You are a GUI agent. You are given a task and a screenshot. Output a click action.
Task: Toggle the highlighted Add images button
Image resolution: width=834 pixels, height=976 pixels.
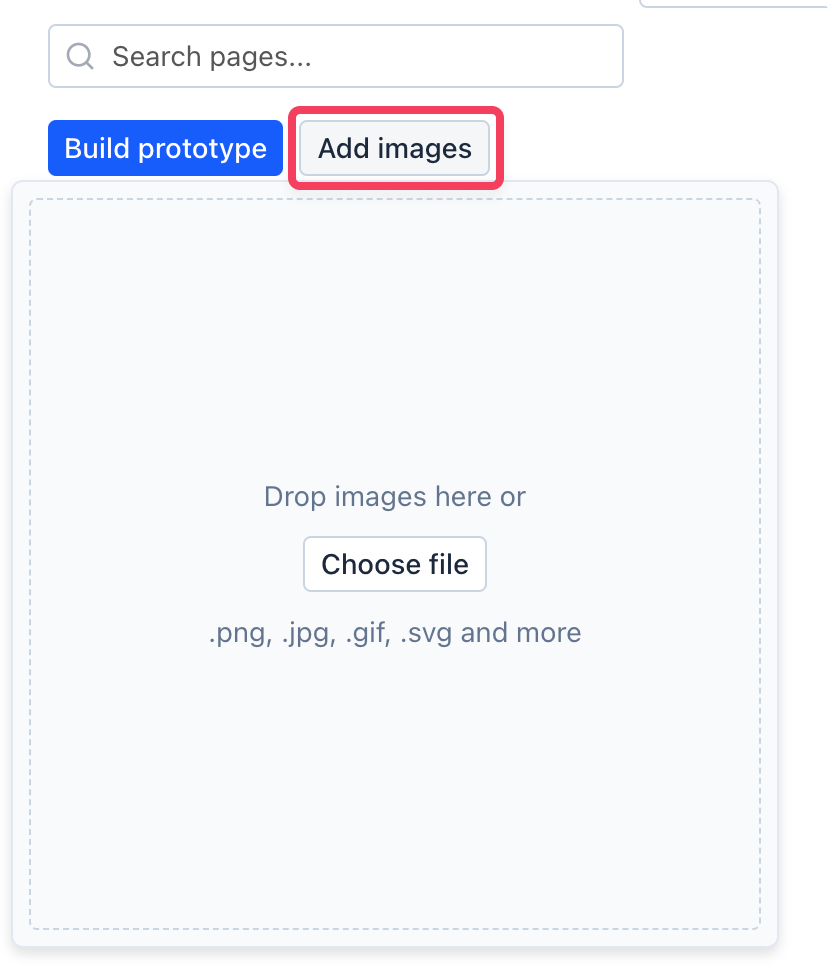(x=395, y=149)
